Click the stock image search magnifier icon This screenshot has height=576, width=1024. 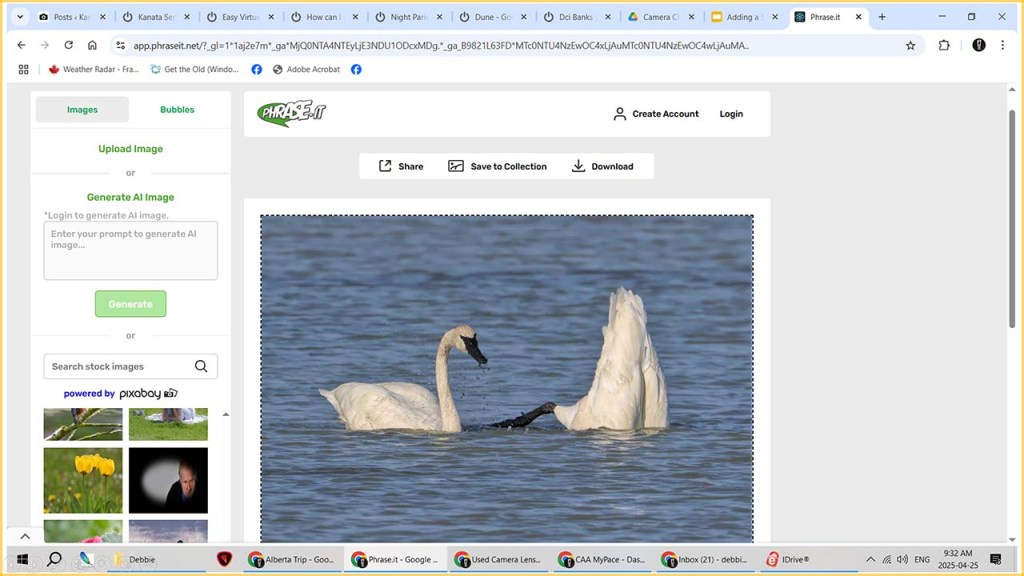click(x=201, y=366)
